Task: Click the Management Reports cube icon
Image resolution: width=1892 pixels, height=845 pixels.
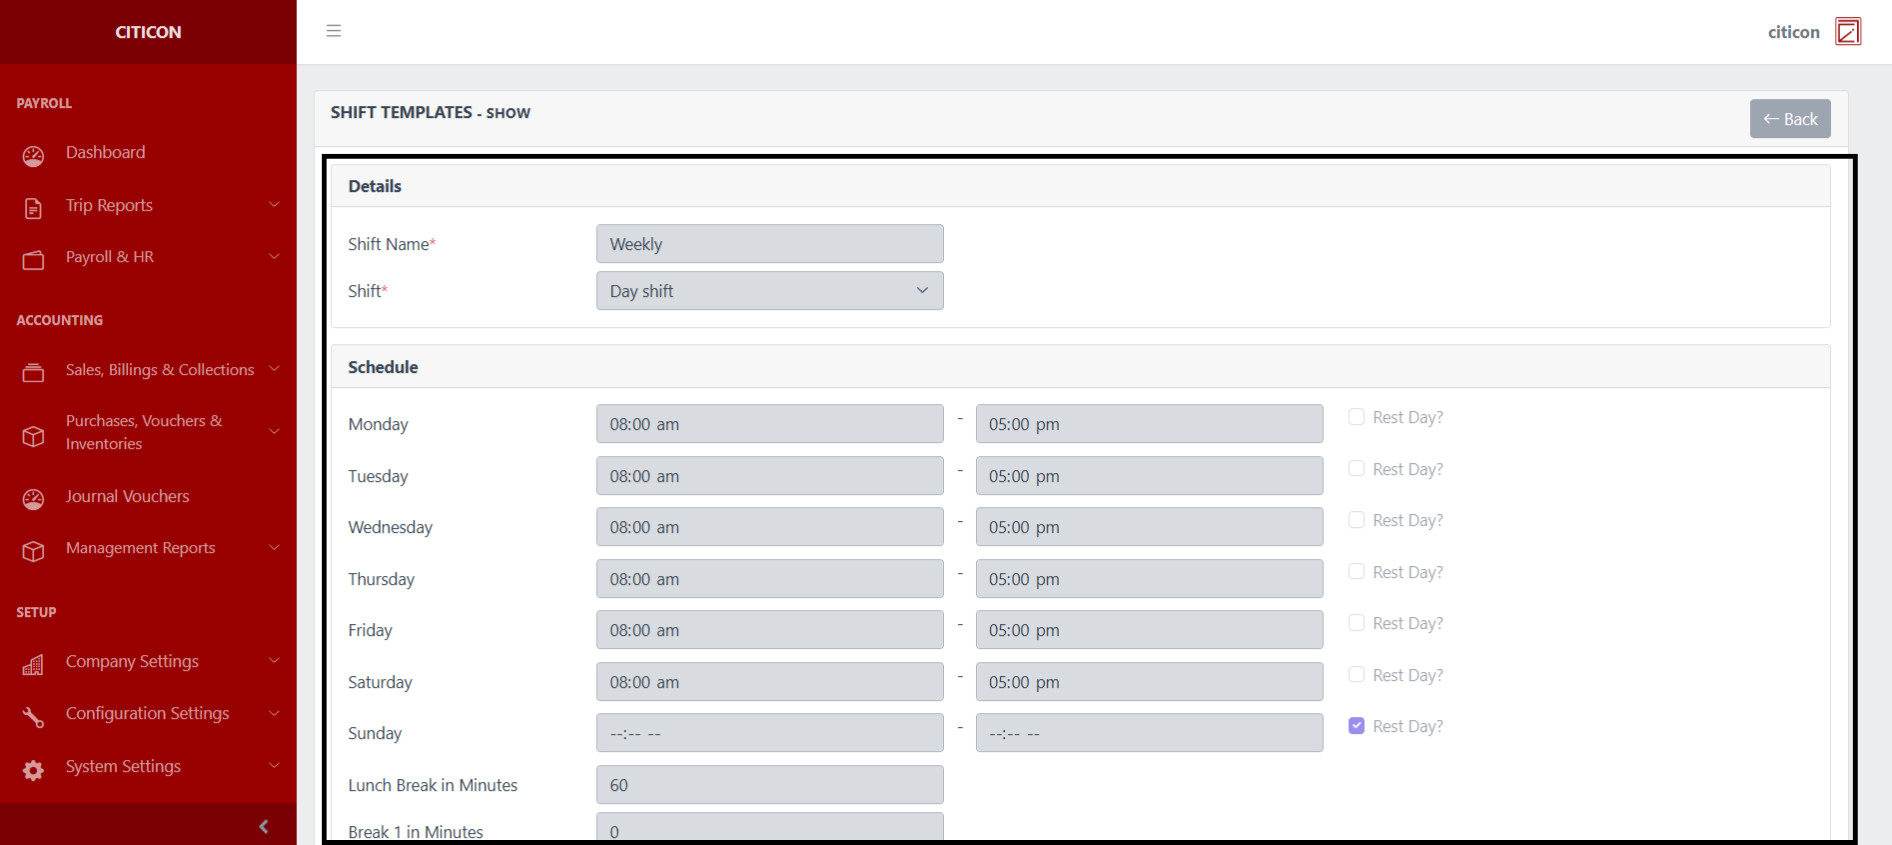Action: pos(33,551)
